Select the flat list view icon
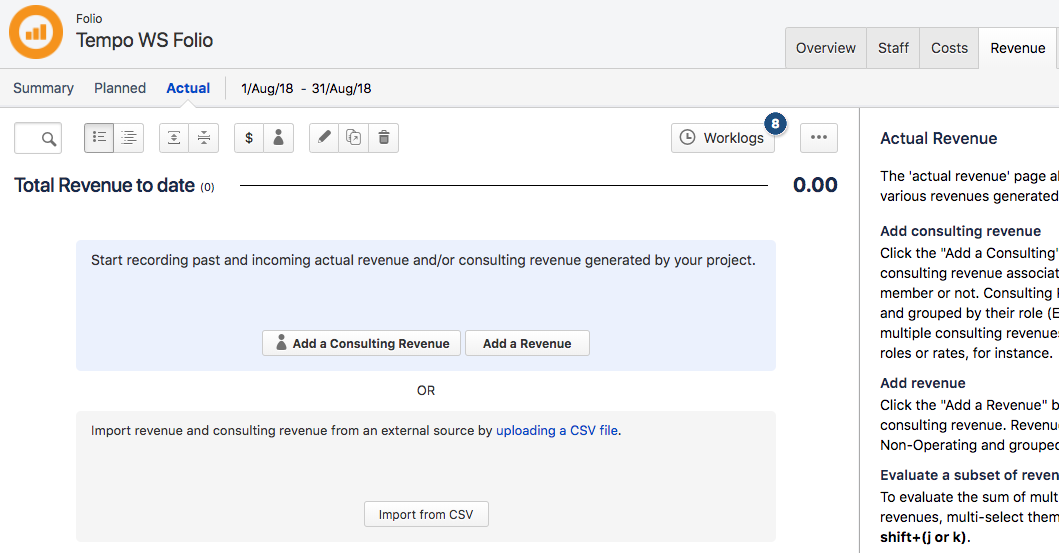The image size is (1059, 553). point(99,138)
